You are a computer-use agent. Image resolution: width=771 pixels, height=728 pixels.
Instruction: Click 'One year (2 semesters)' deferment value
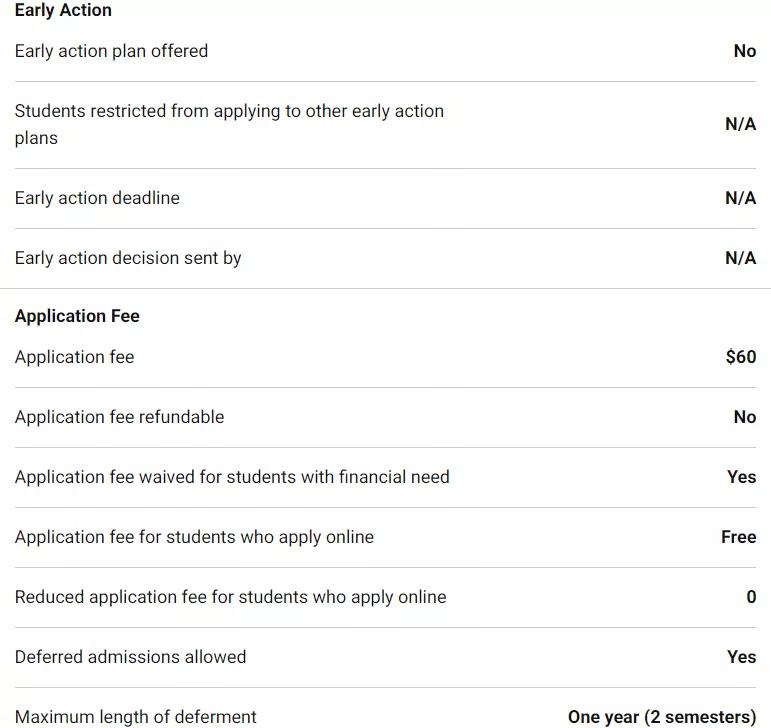click(661, 717)
